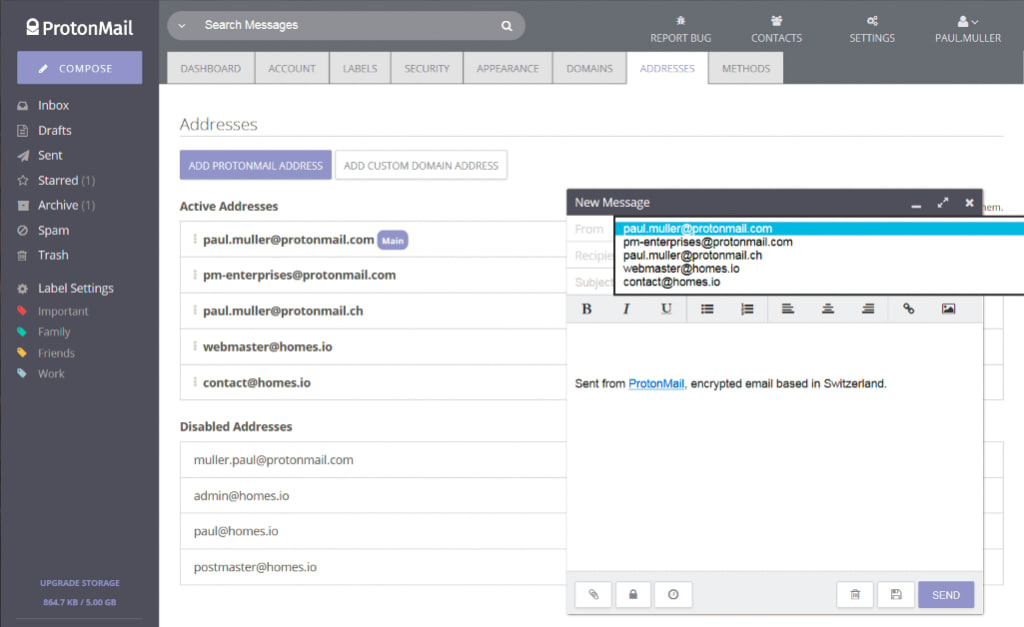Open the Domains tab
The width and height of the screenshot is (1024, 627).
(x=590, y=68)
